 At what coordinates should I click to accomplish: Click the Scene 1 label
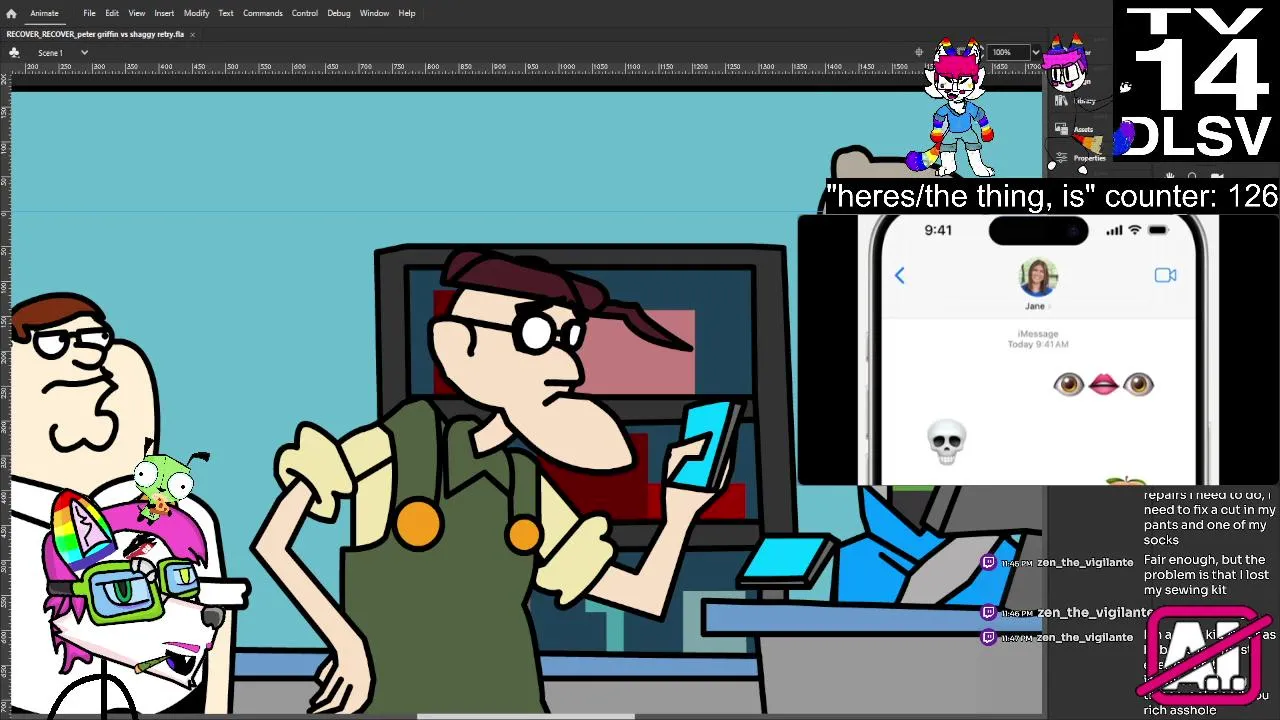[50, 53]
